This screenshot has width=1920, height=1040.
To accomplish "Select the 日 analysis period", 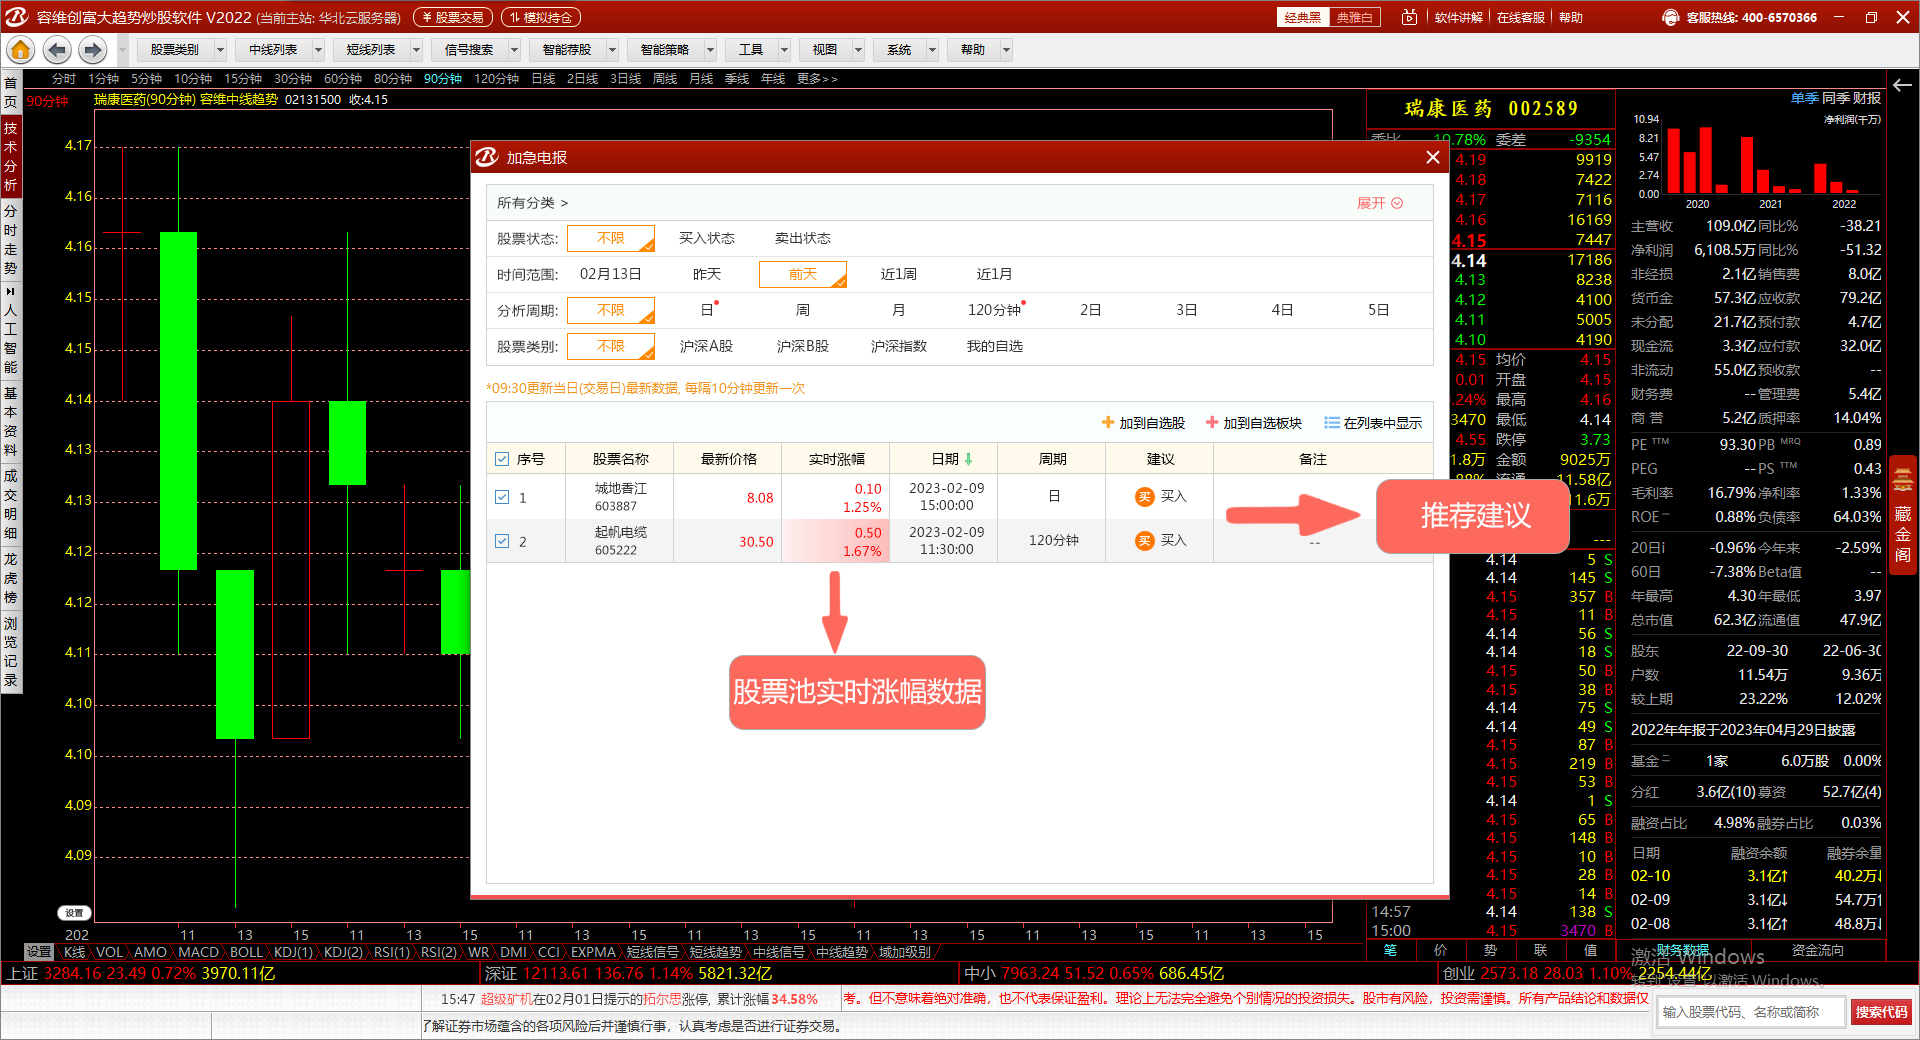I will pyautogui.click(x=707, y=310).
